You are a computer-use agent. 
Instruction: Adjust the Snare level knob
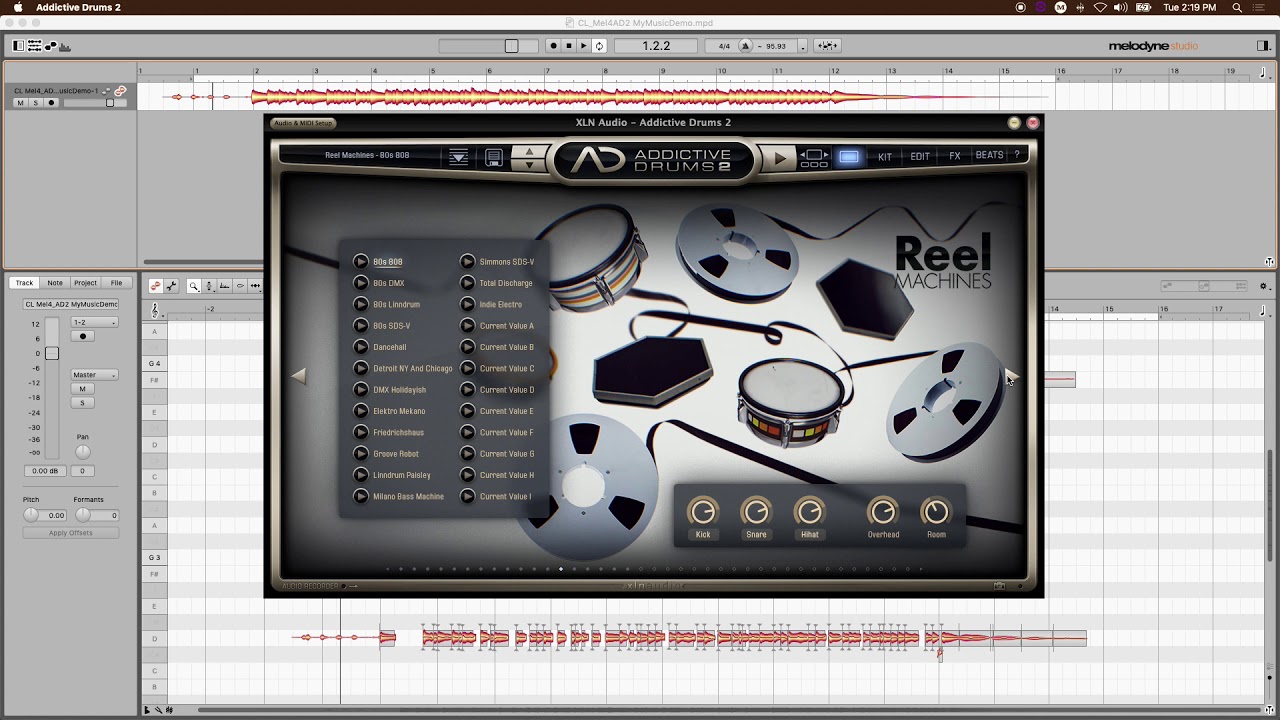click(756, 512)
